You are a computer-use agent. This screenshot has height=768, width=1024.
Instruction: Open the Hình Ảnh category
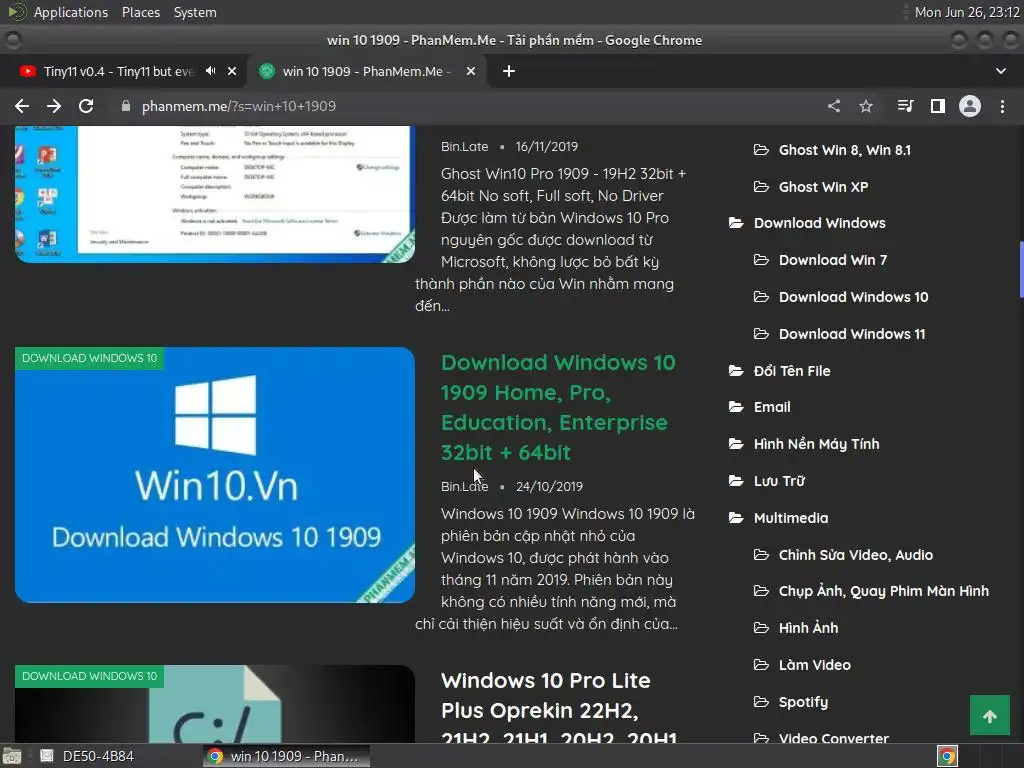pos(808,628)
